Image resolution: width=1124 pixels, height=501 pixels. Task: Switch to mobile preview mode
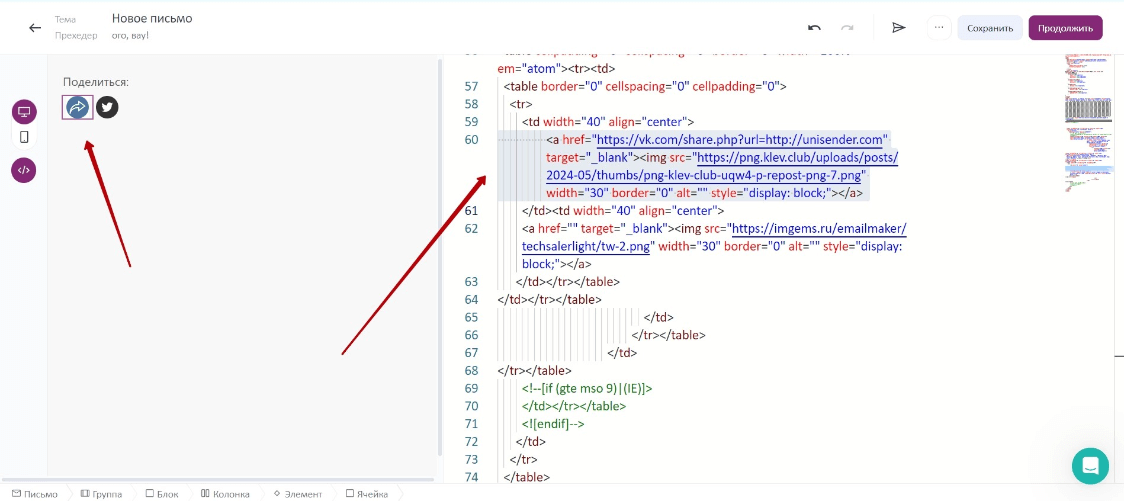click(x=24, y=137)
